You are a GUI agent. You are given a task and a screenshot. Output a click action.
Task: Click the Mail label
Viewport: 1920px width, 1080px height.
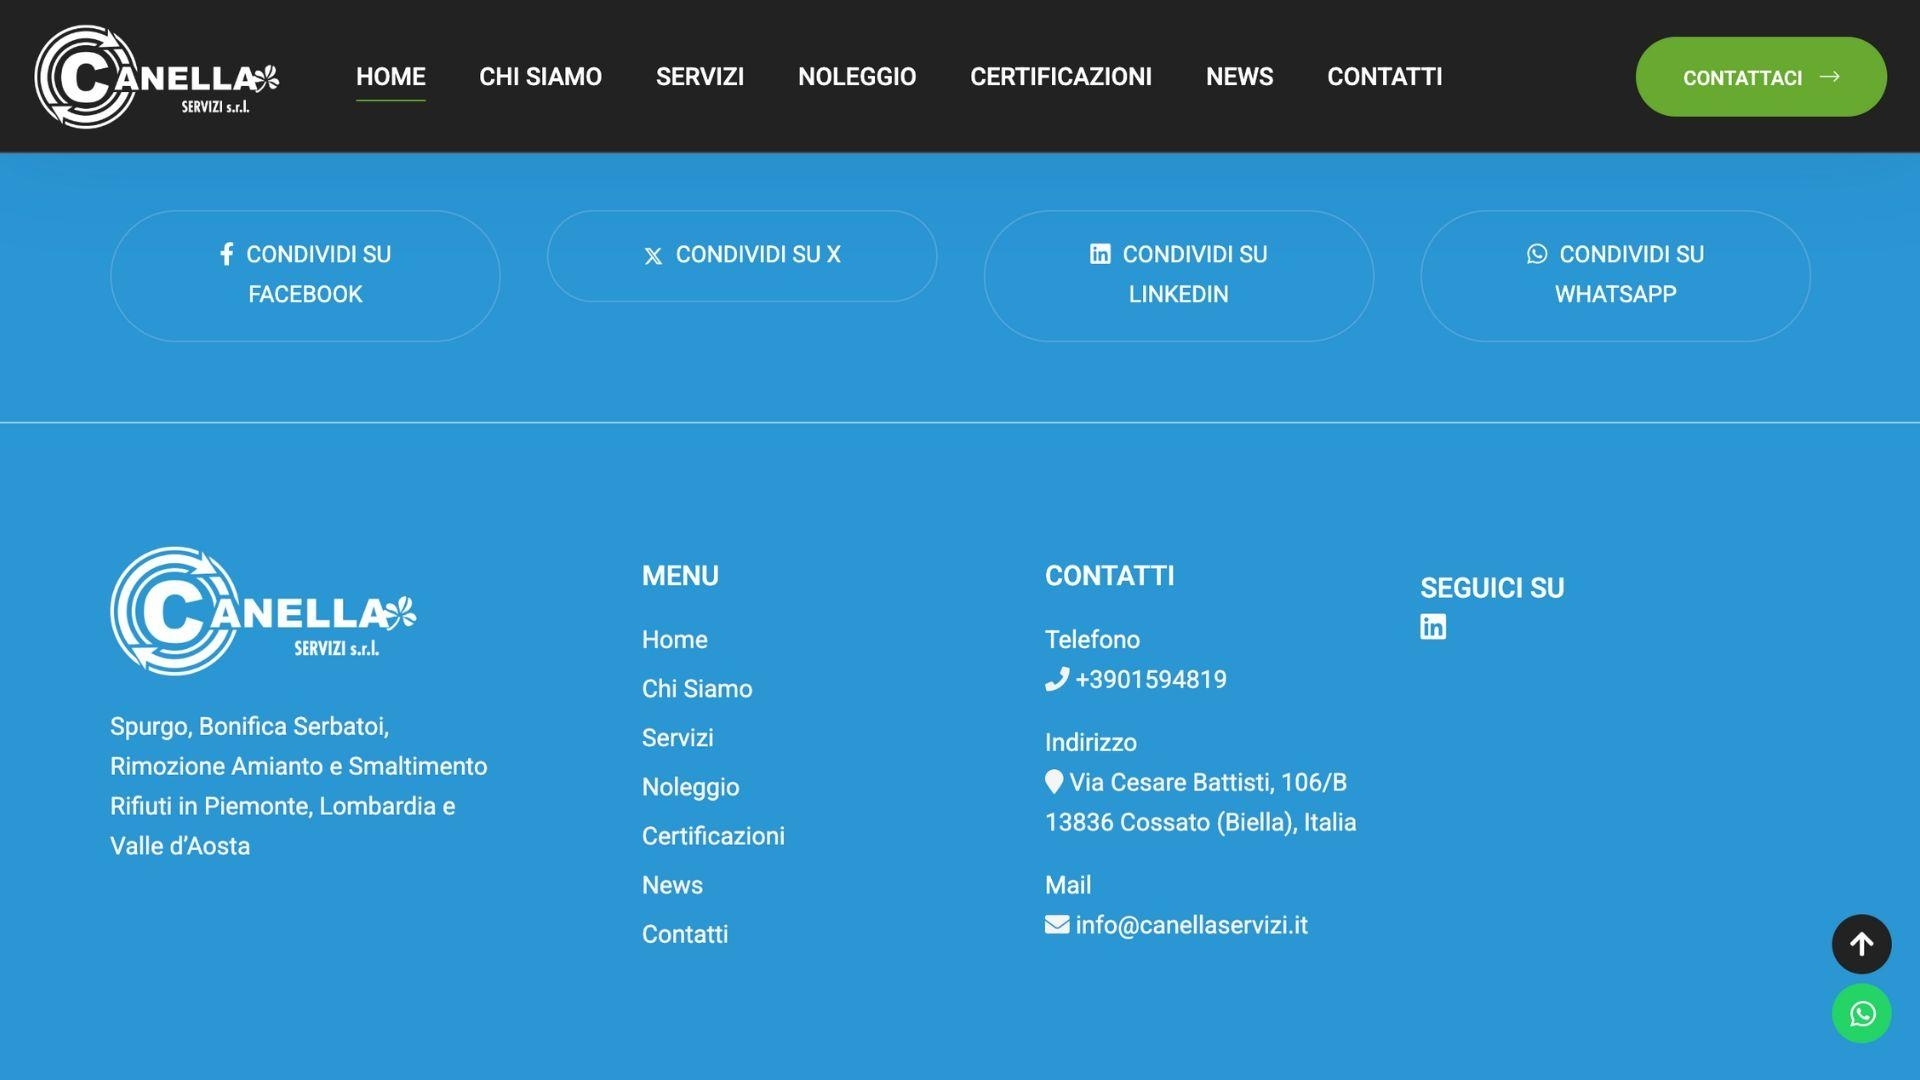(1068, 885)
